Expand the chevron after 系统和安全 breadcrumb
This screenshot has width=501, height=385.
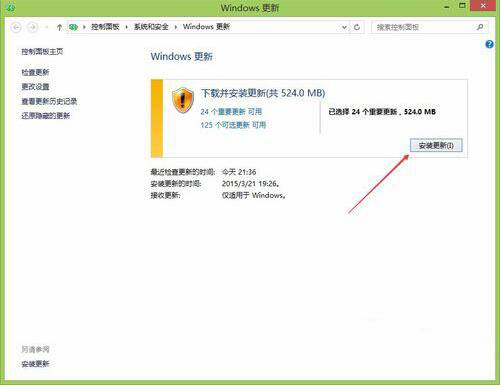(x=176, y=27)
